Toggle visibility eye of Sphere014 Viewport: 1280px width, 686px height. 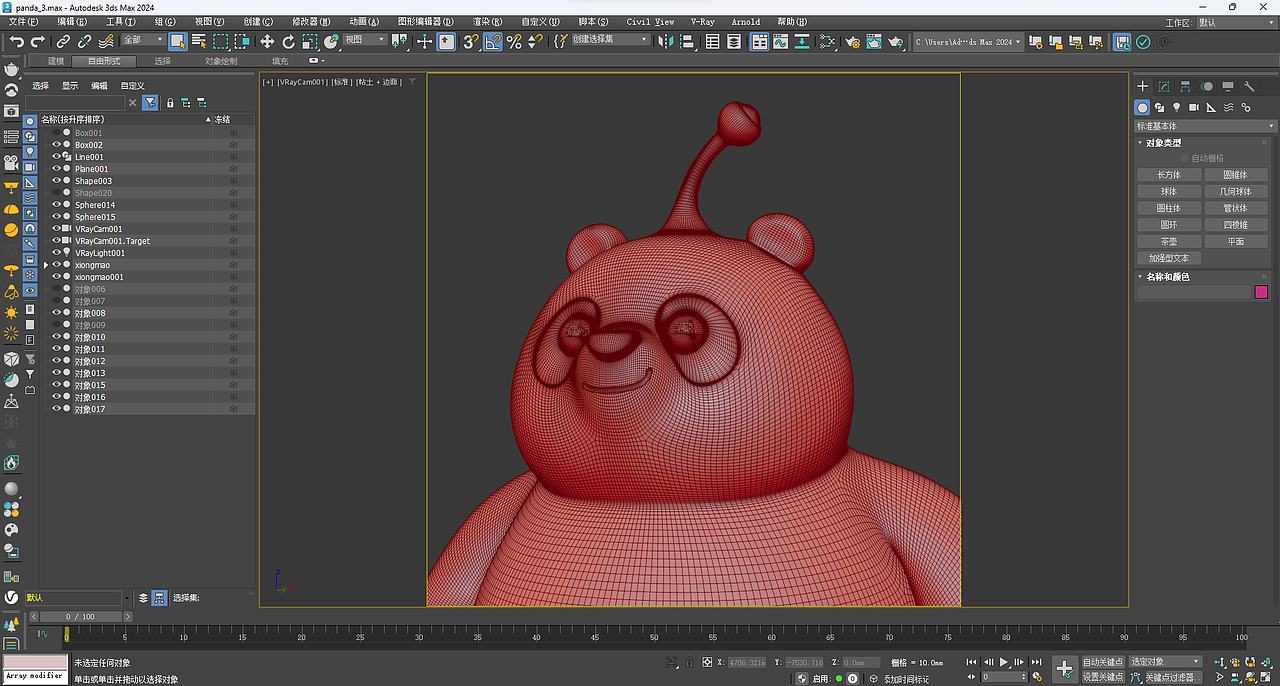(x=56, y=205)
